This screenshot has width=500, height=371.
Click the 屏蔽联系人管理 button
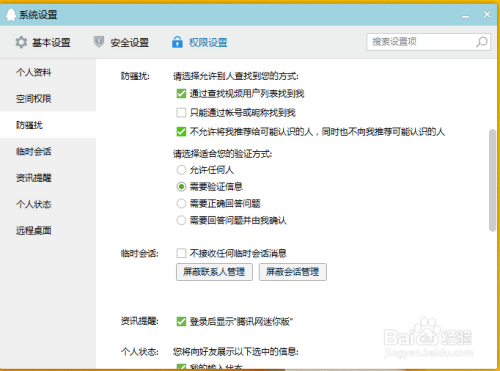(x=214, y=272)
